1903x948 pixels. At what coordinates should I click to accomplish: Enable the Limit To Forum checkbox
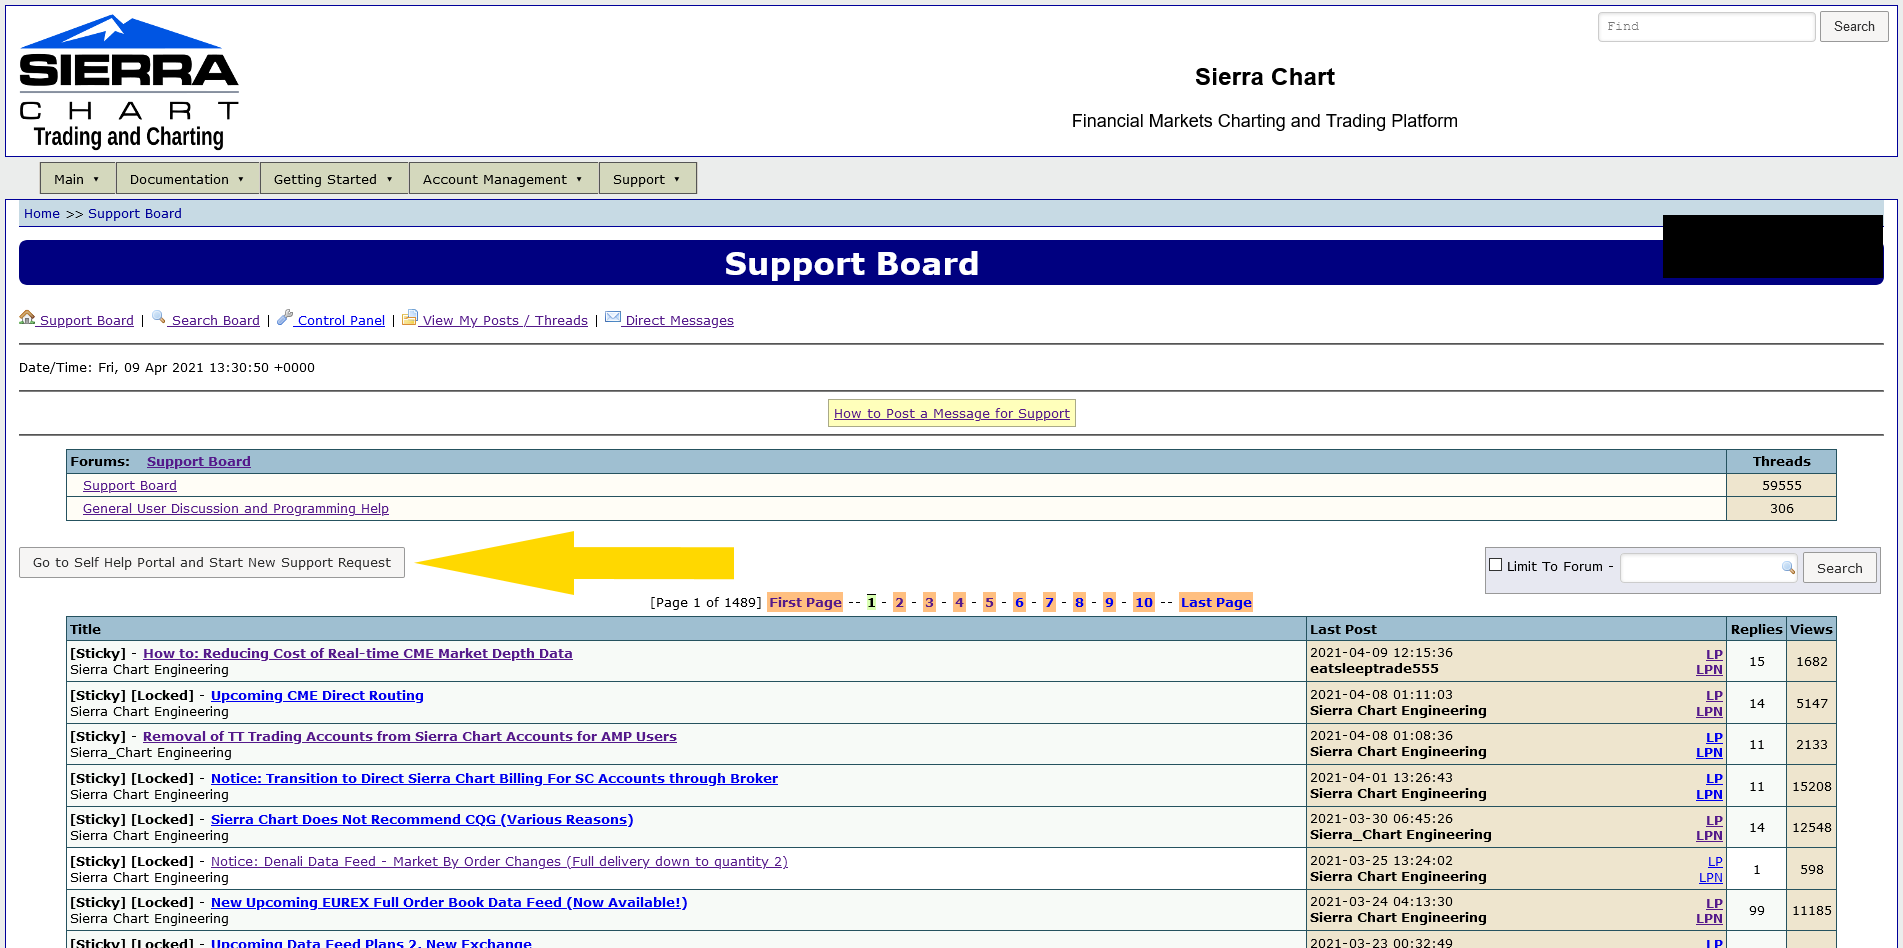click(x=1496, y=565)
